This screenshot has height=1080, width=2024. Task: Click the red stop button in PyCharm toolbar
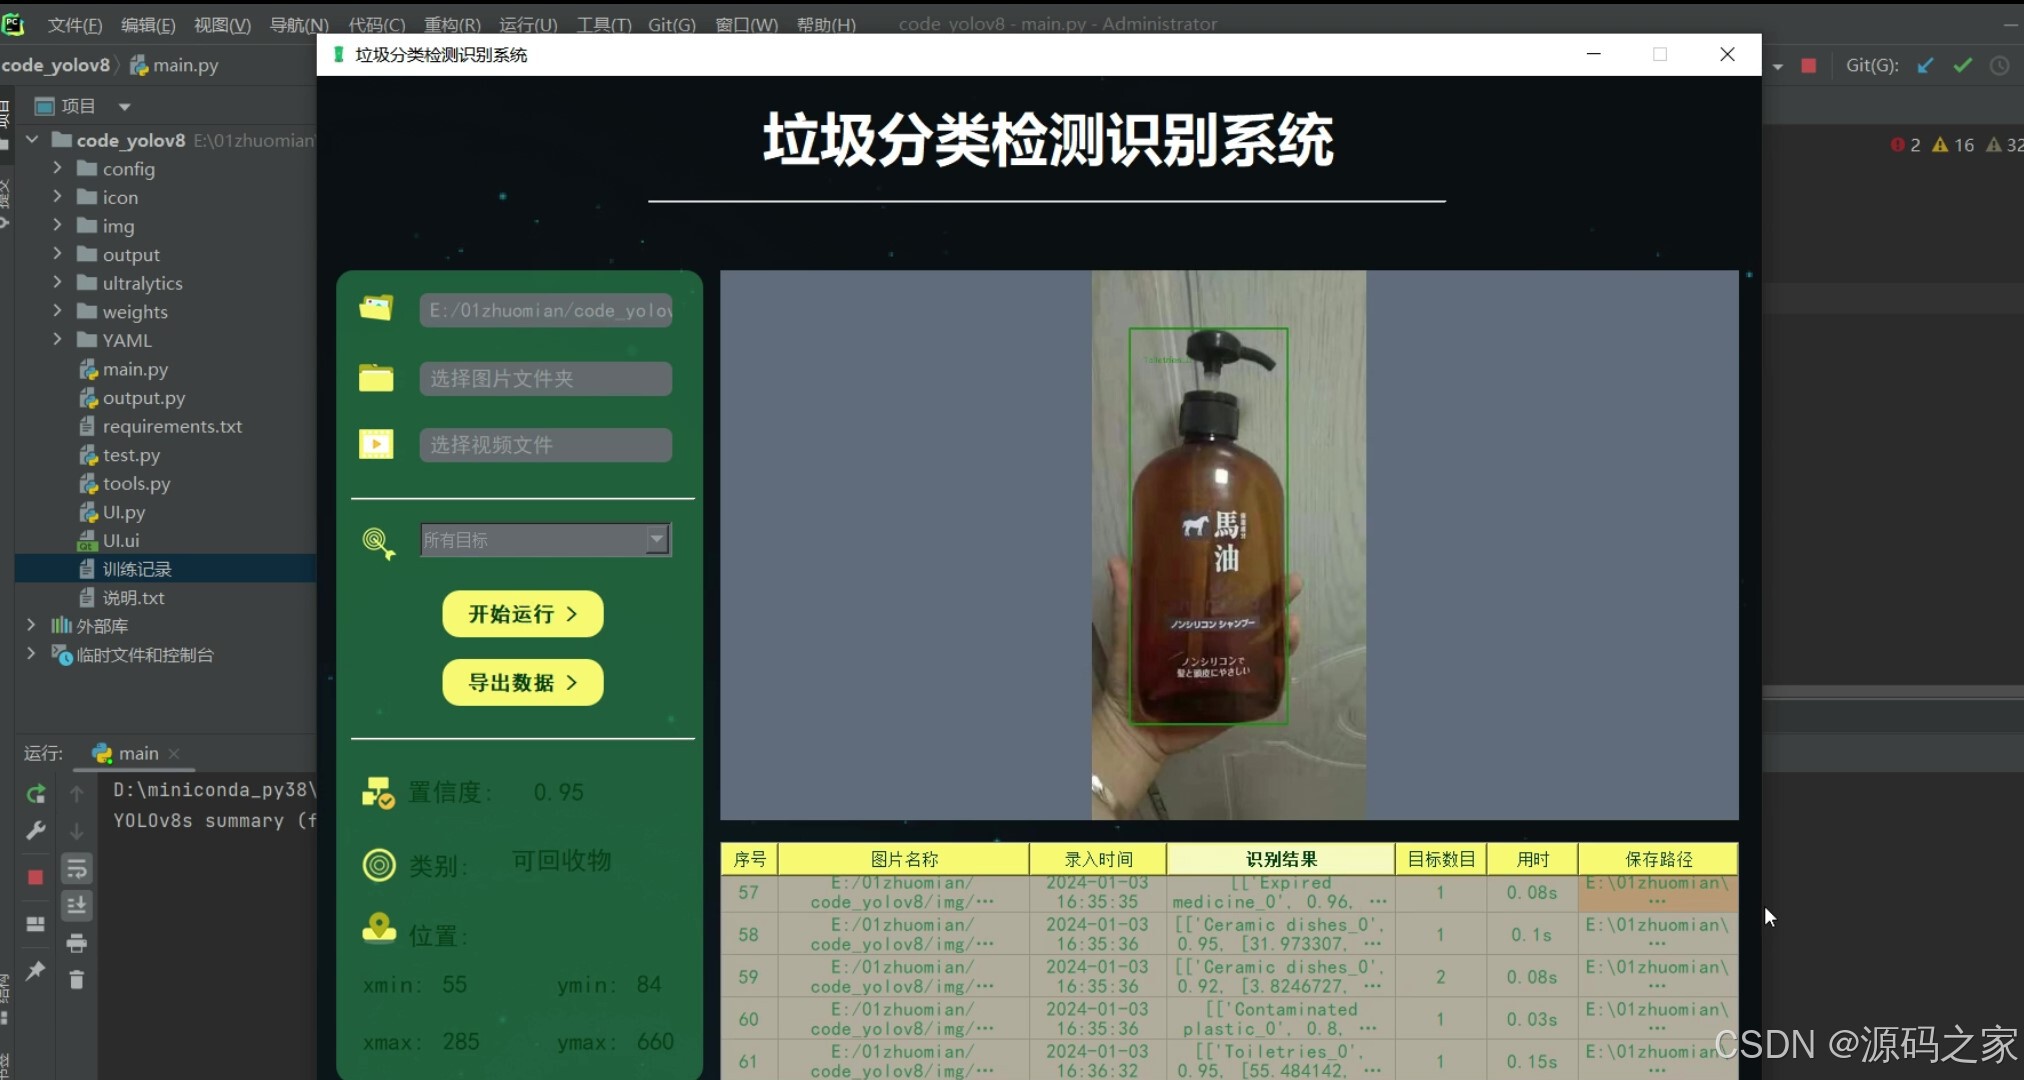point(1808,65)
